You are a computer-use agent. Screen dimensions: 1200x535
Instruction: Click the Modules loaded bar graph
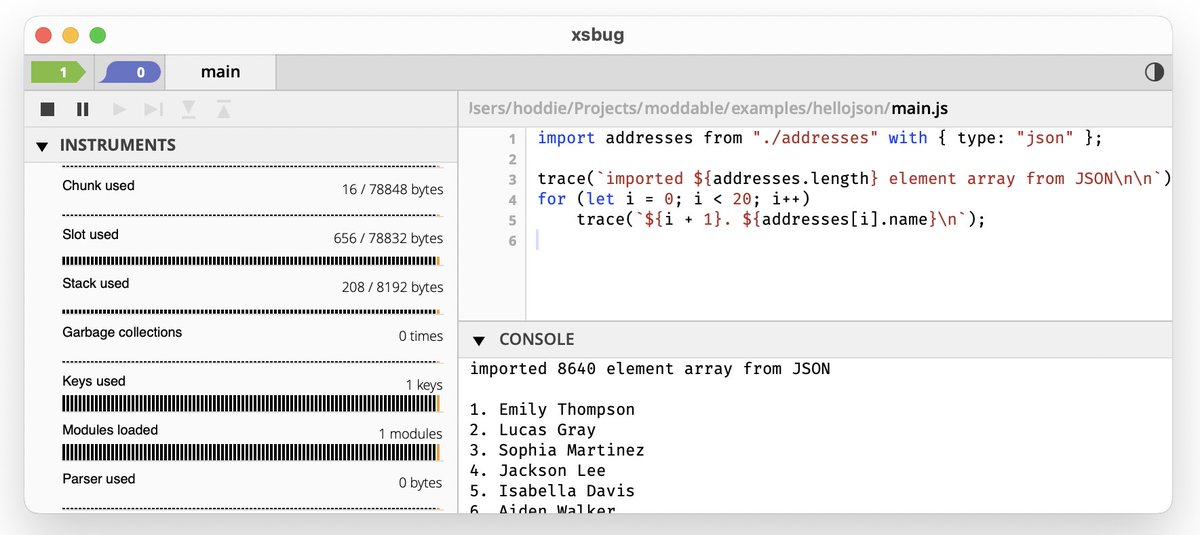[252, 452]
